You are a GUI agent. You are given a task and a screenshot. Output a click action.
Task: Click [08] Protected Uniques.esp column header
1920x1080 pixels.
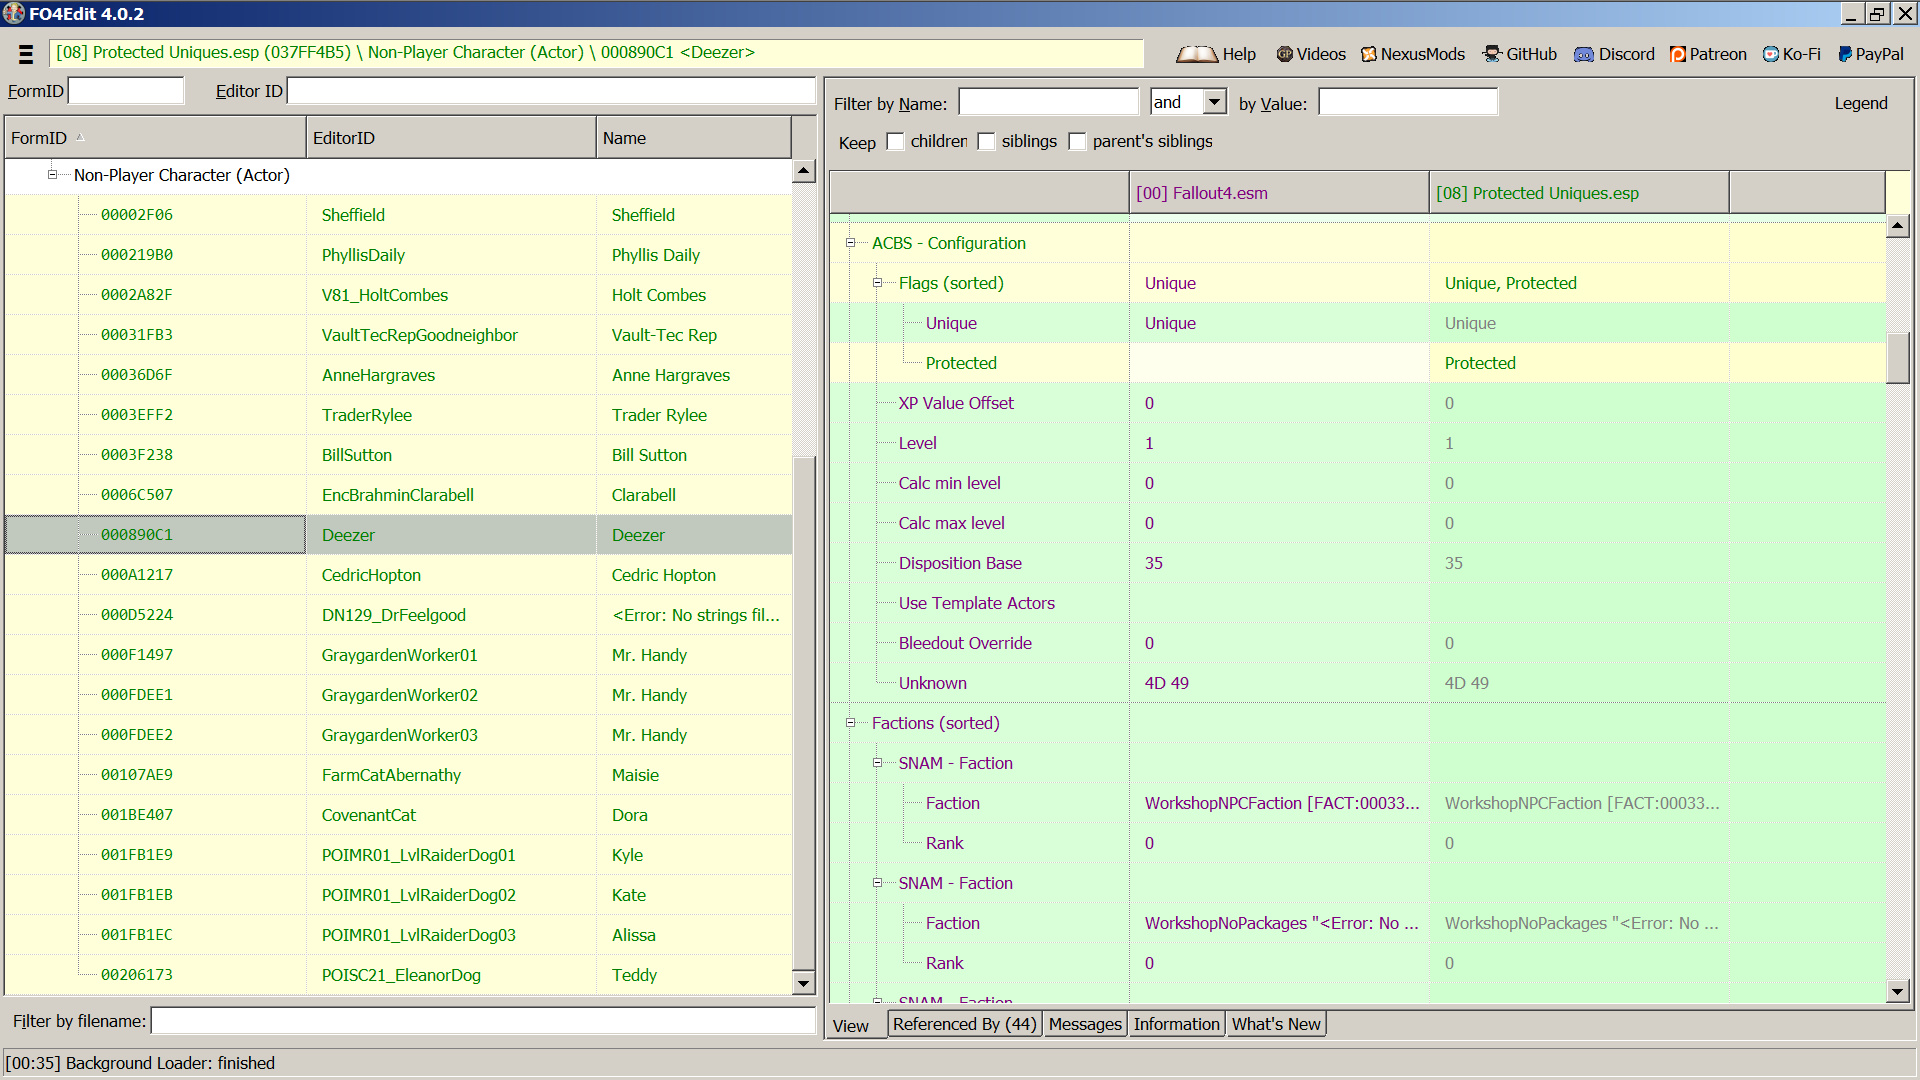[x=1579, y=193]
